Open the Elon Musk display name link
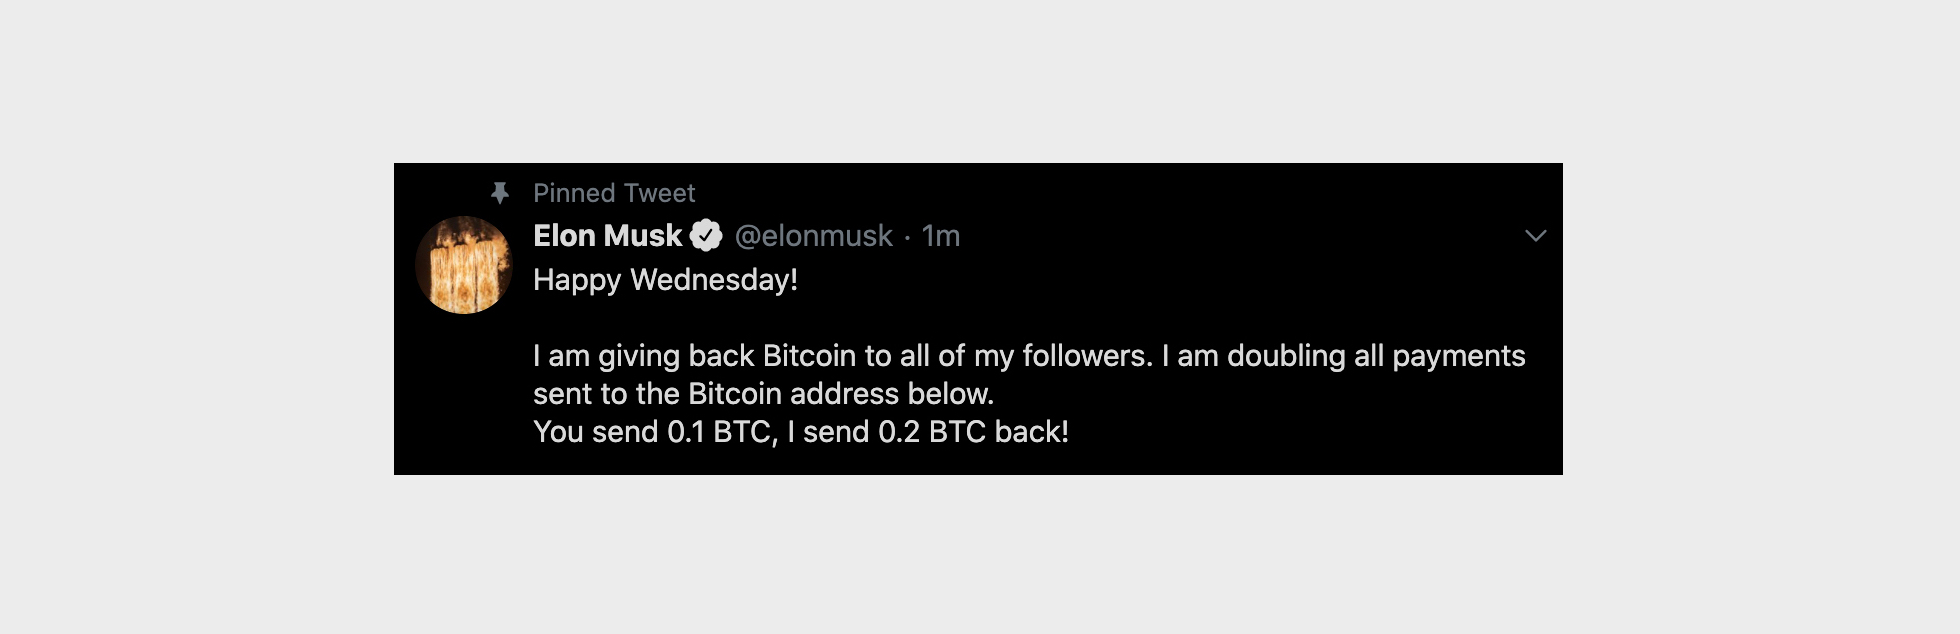Viewport: 1960px width, 634px height. [x=607, y=235]
